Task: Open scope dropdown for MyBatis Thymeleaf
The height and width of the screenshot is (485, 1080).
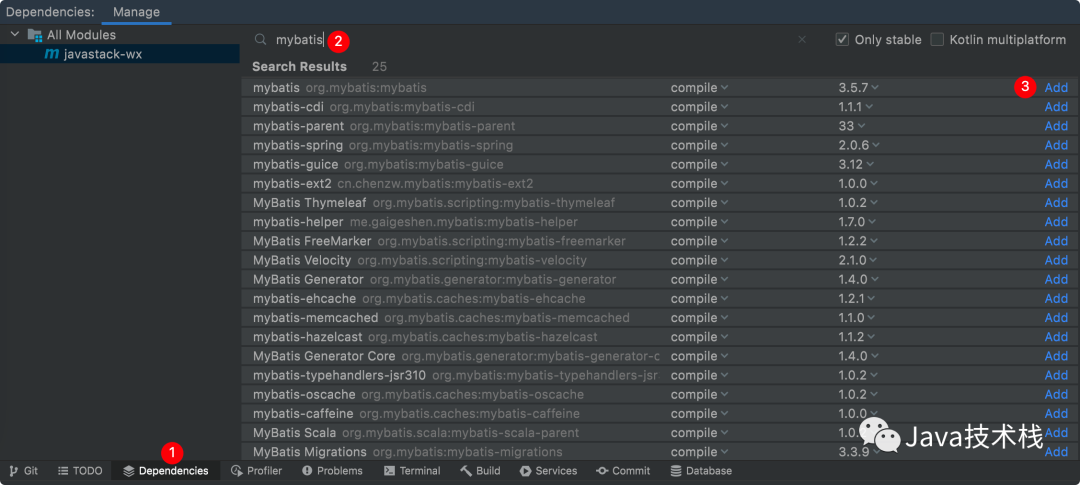Action: point(700,203)
